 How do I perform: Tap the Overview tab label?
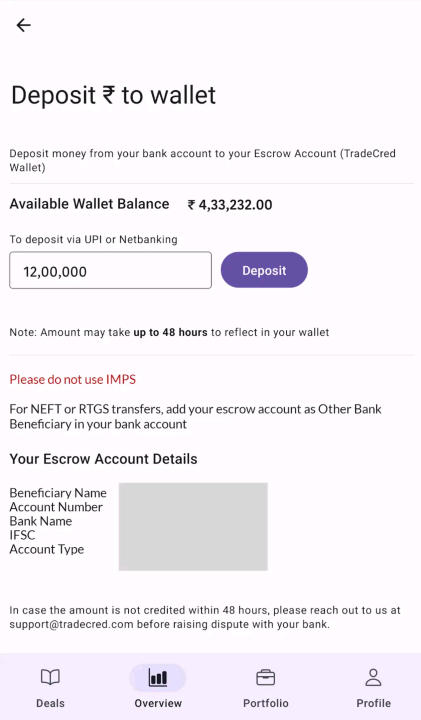point(158,703)
